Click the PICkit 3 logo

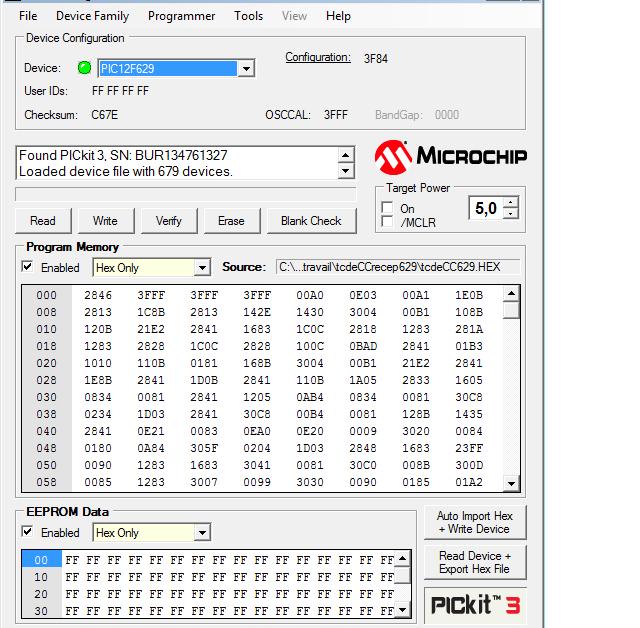(x=475, y=605)
